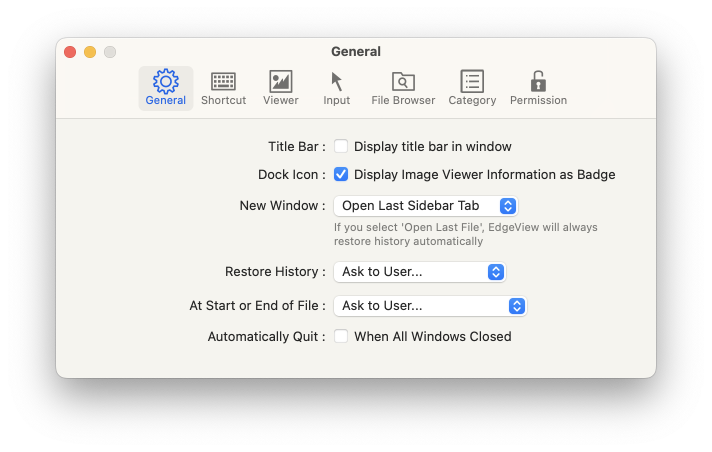Open the File Browser folder icon

pyautogui.click(x=403, y=82)
